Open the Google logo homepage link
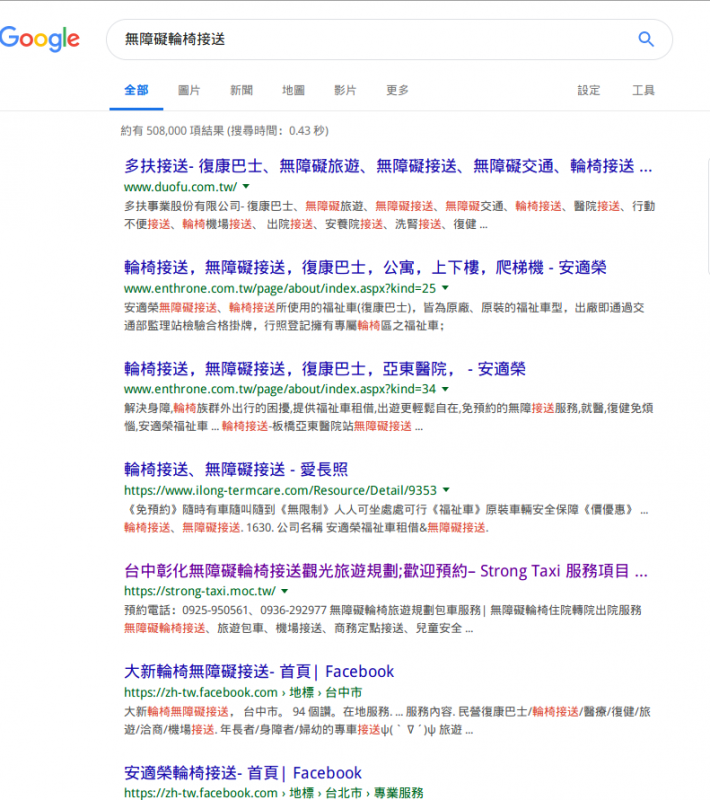710x800 pixels. click(x=40, y=39)
